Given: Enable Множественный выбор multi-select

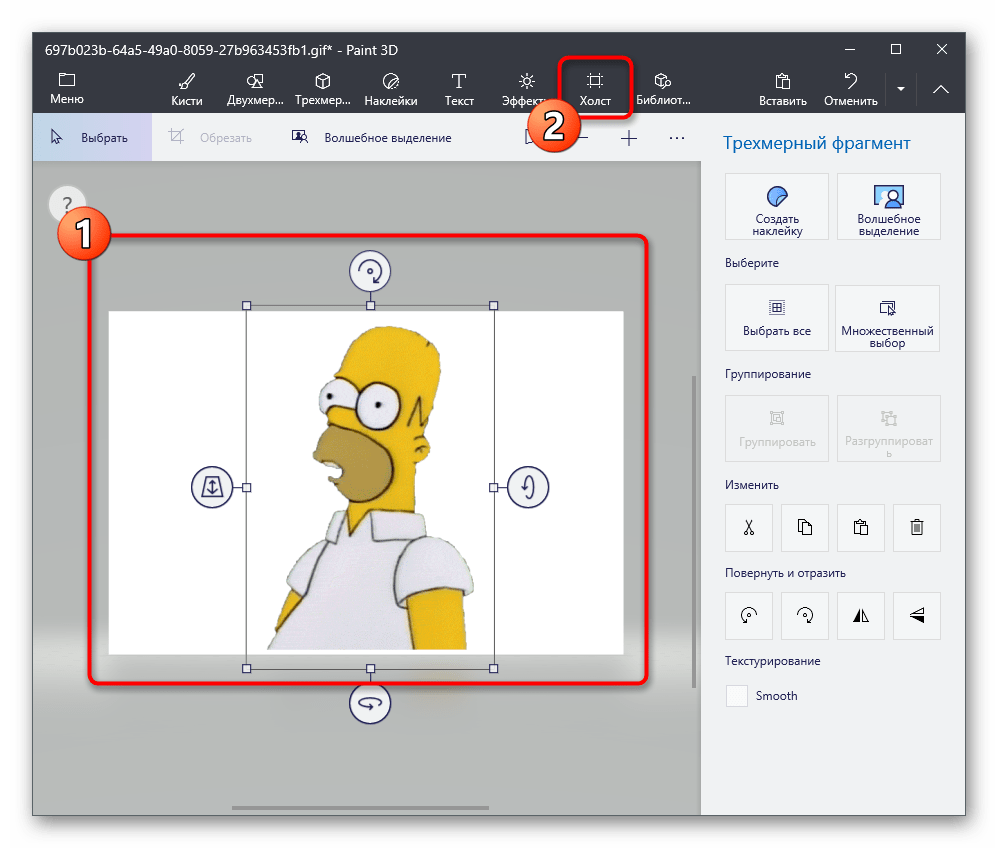Looking at the screenshot, I should pyautogui.click(x=887, y=318).
